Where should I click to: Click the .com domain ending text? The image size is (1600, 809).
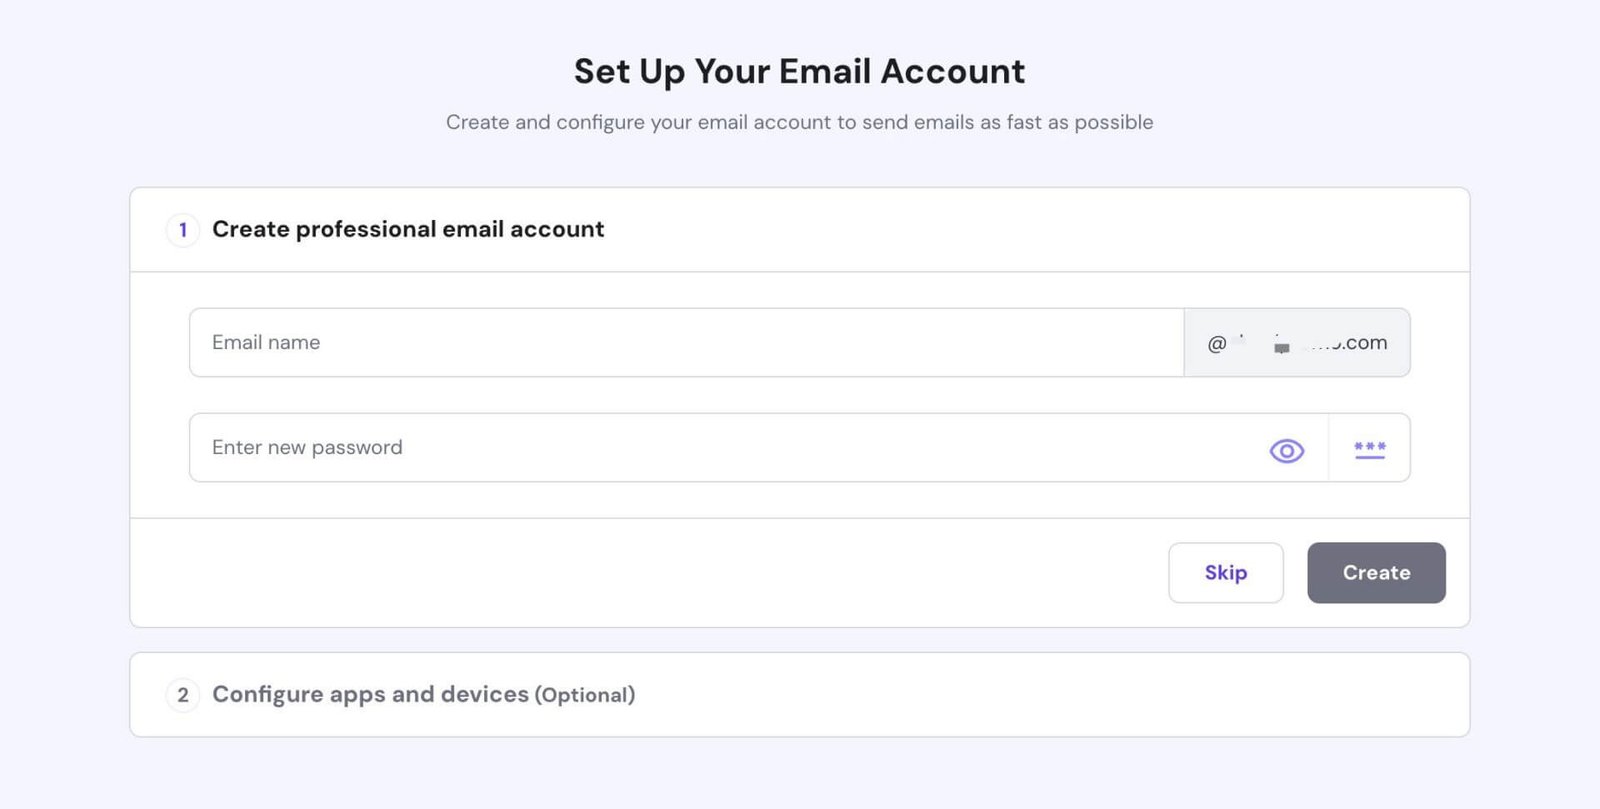1364,343
